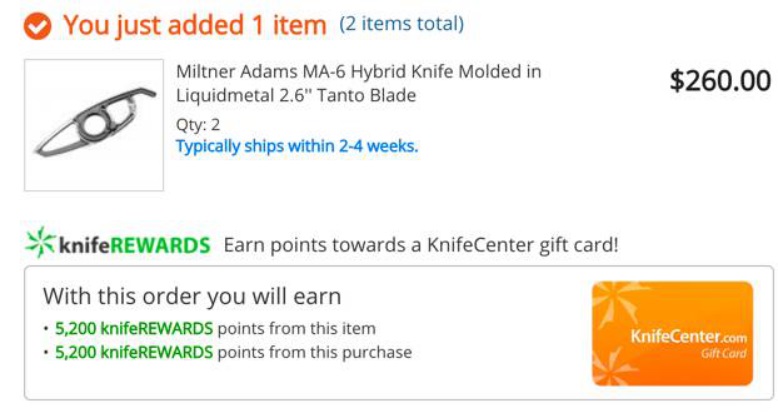Screen dimensions: 778x413
Task: Click the orange KnifeCenter.com gift card image
Action: (x=672, y=333)
